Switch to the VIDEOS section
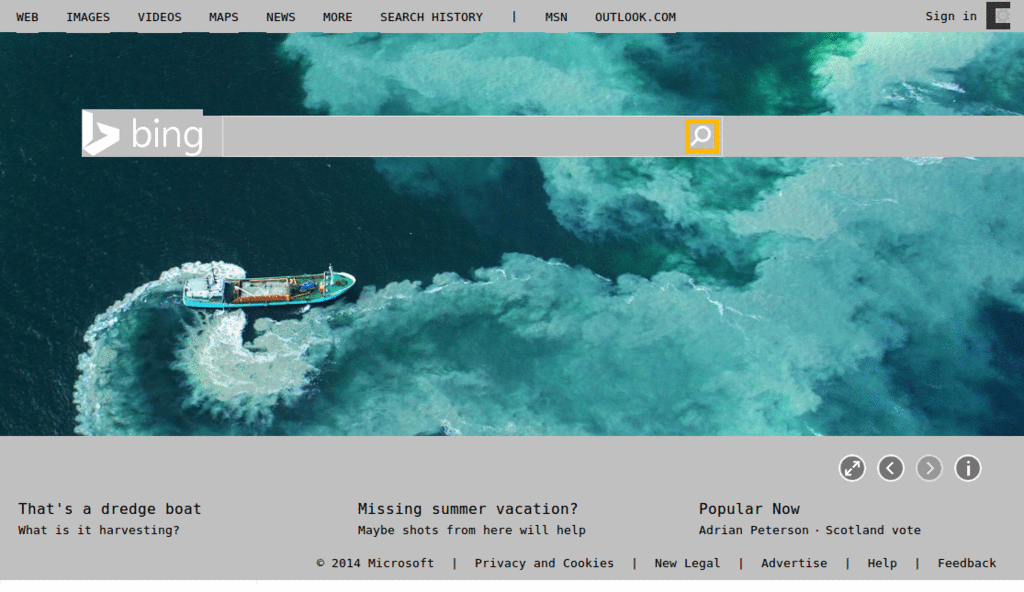This screenshot has height=592, width=1024. point(159,16)
